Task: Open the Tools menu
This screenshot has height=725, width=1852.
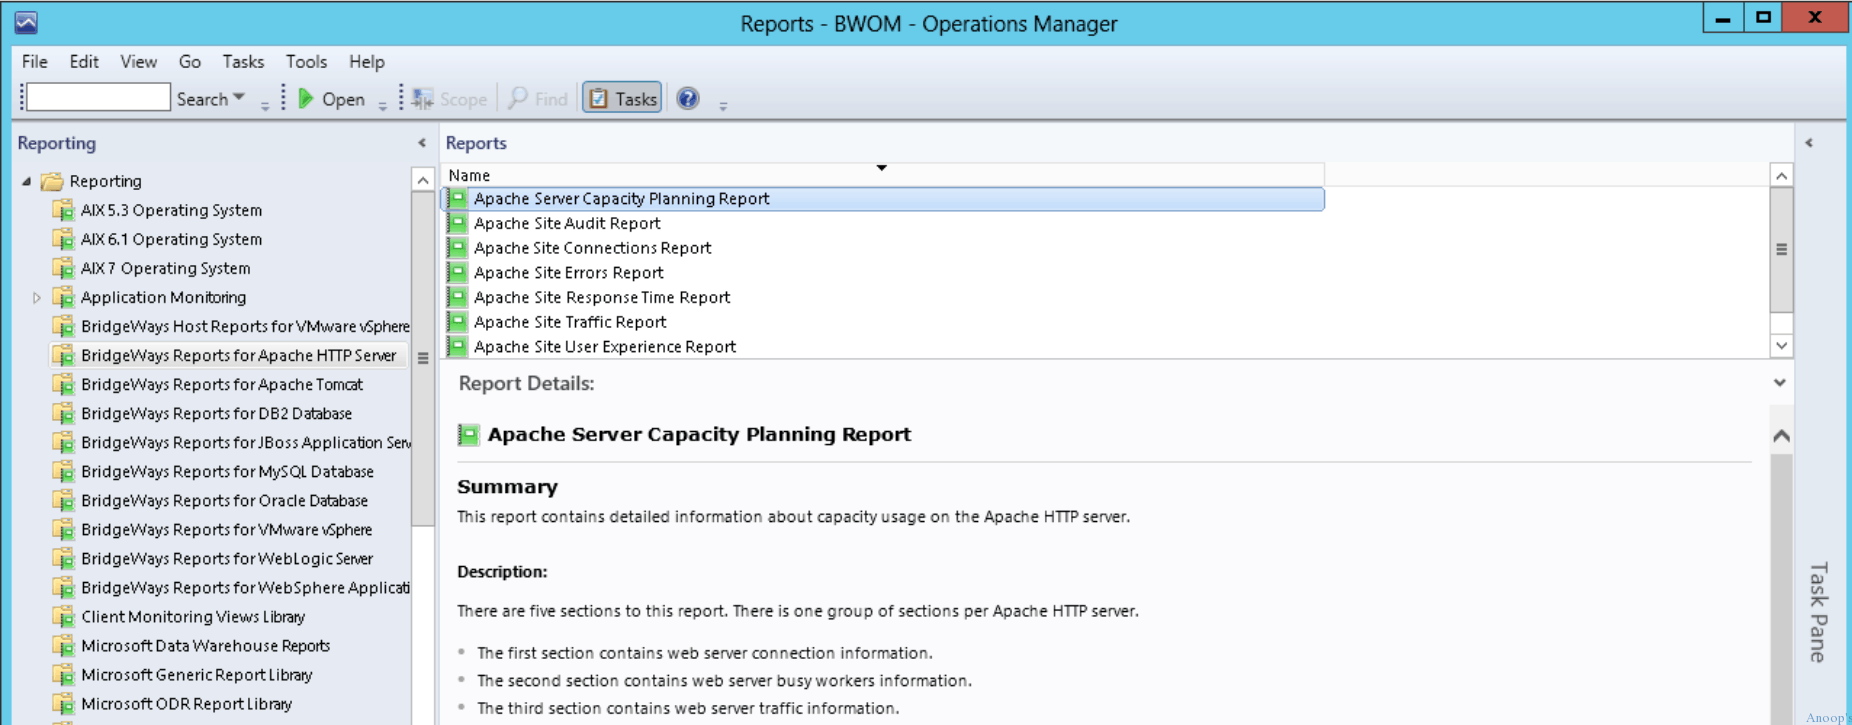Action: pos(306,62)
